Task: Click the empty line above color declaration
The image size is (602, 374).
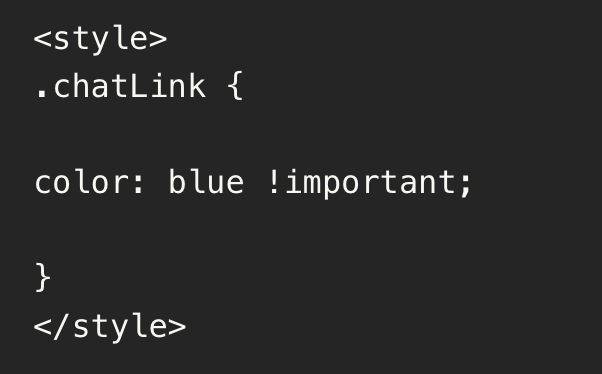Action: 301,134
